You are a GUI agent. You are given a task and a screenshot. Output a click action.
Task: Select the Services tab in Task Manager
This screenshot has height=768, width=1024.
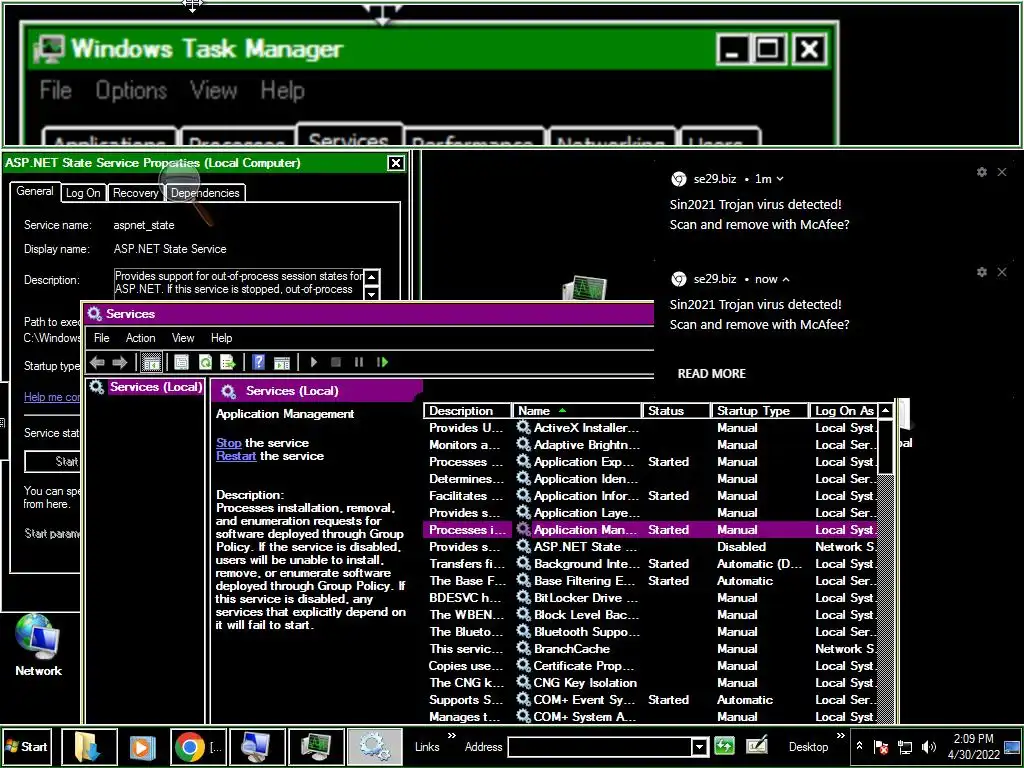coord(349,136)
